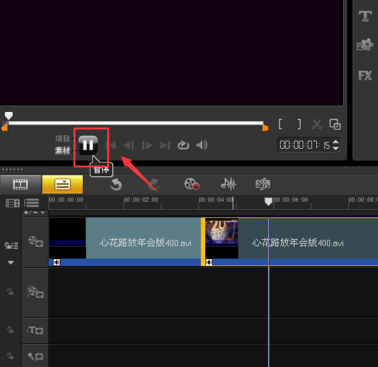
Task: Open the FX filter library
Action: [x=365, y=76]
